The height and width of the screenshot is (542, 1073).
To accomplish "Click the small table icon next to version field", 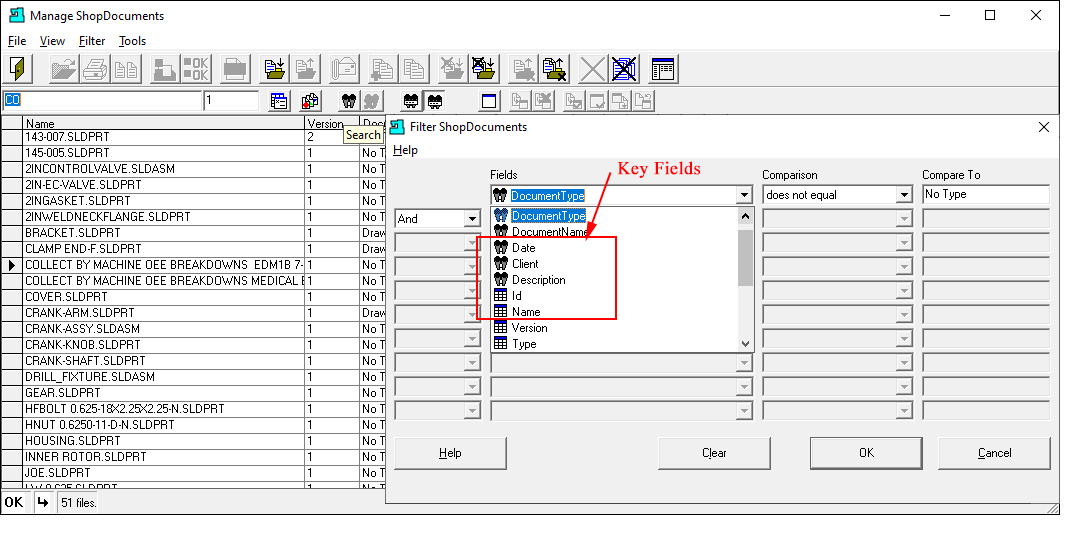I will pyautogui.click(x=279, y=101).
